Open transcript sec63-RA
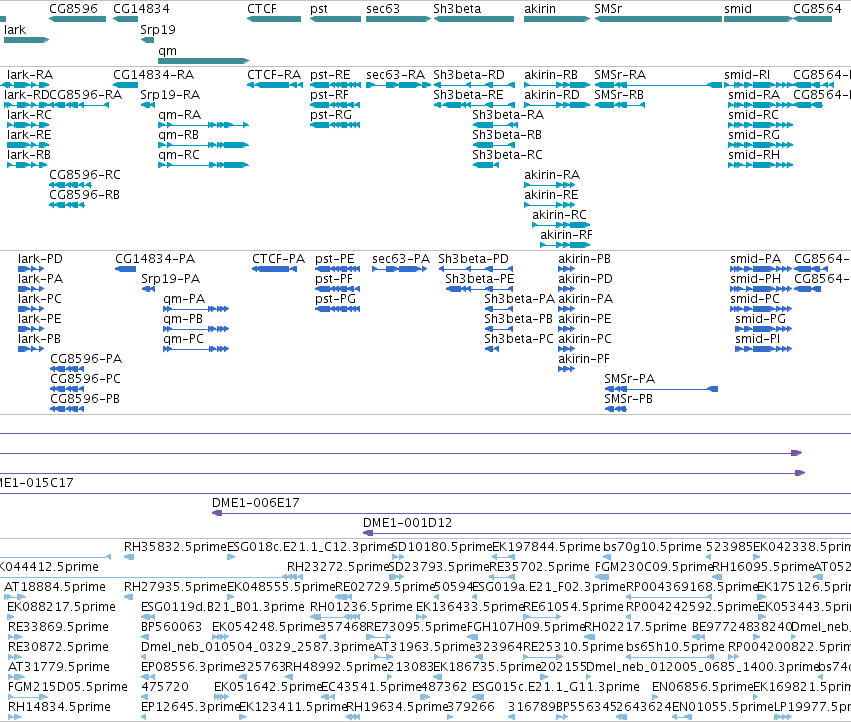 tap(395, 75)
